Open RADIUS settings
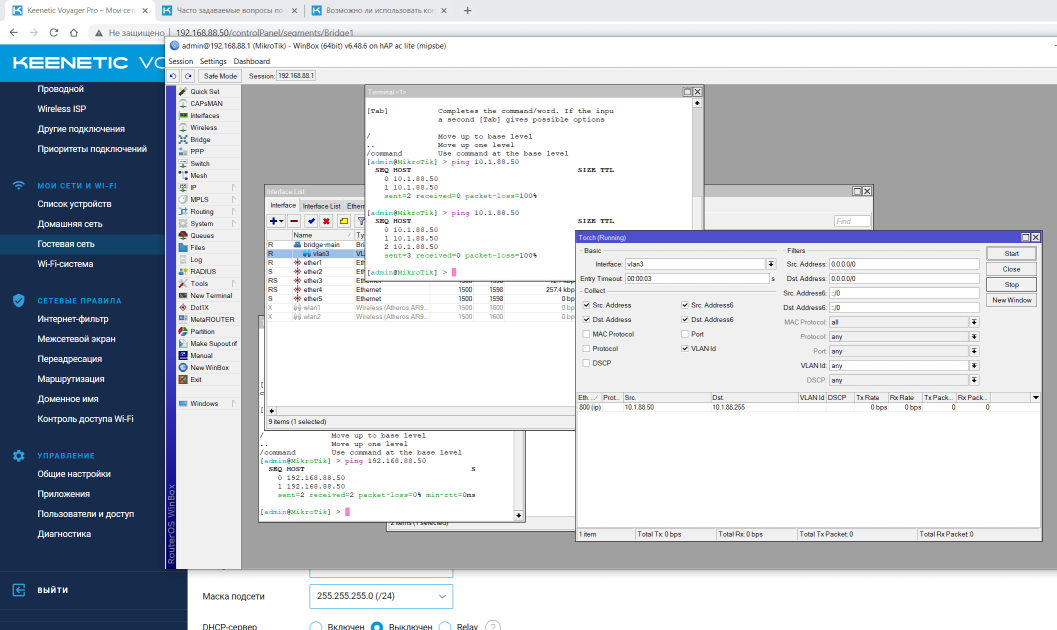 click(x=203, y=272)
